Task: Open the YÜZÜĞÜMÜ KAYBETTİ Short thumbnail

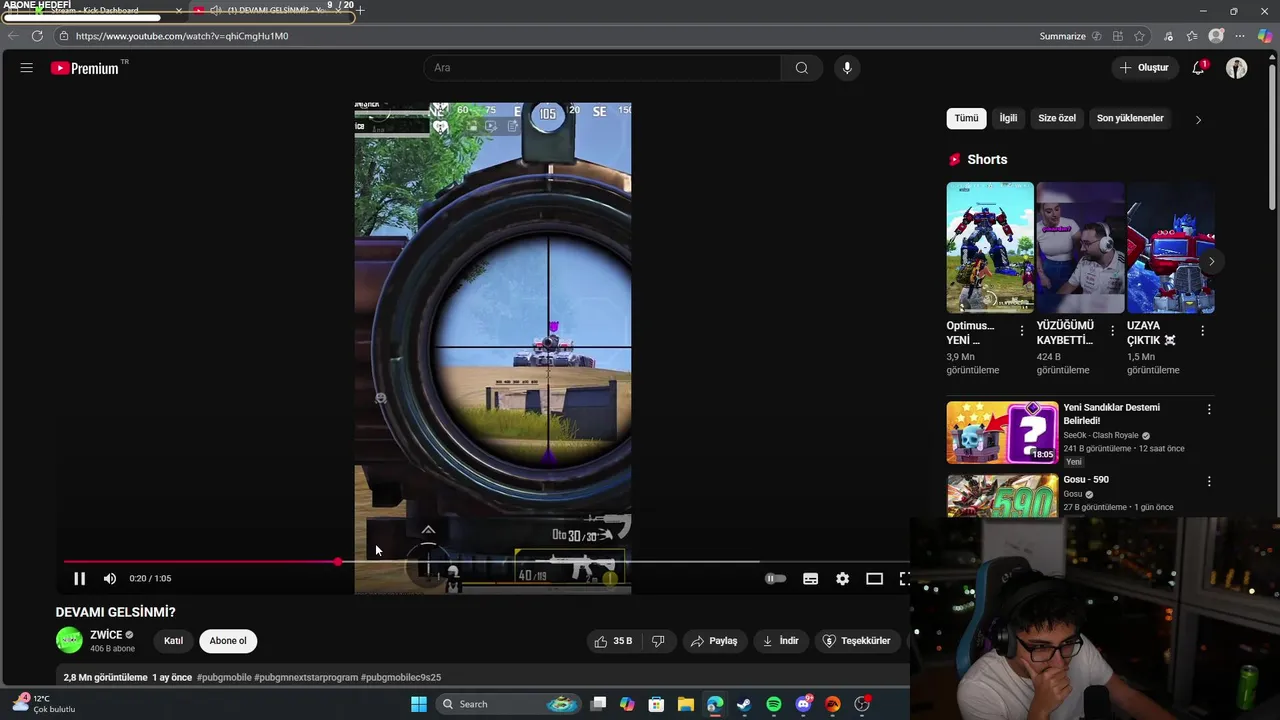Action: (1080, 247)
